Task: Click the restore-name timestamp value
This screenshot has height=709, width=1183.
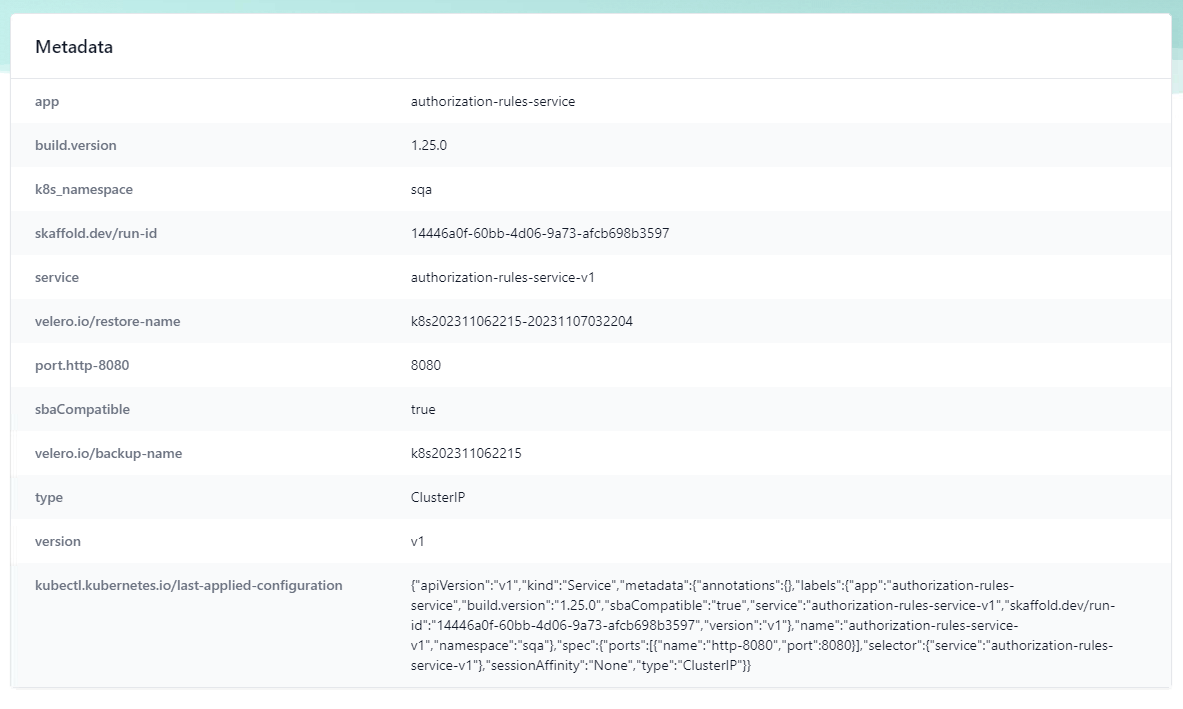Action: [x=521, y=321]
